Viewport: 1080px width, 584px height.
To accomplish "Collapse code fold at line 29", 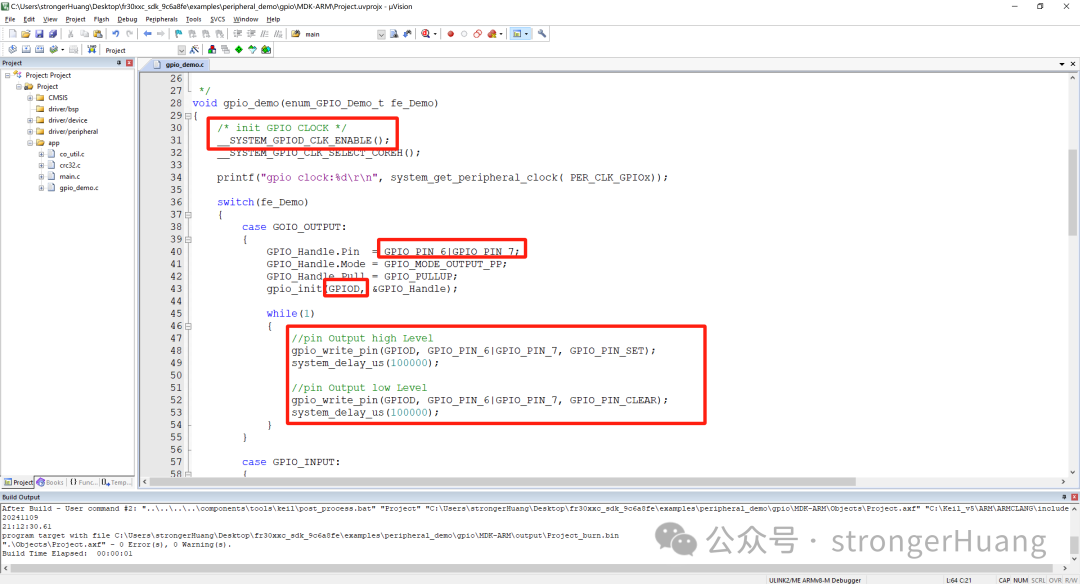I will [x=188, y=116].
